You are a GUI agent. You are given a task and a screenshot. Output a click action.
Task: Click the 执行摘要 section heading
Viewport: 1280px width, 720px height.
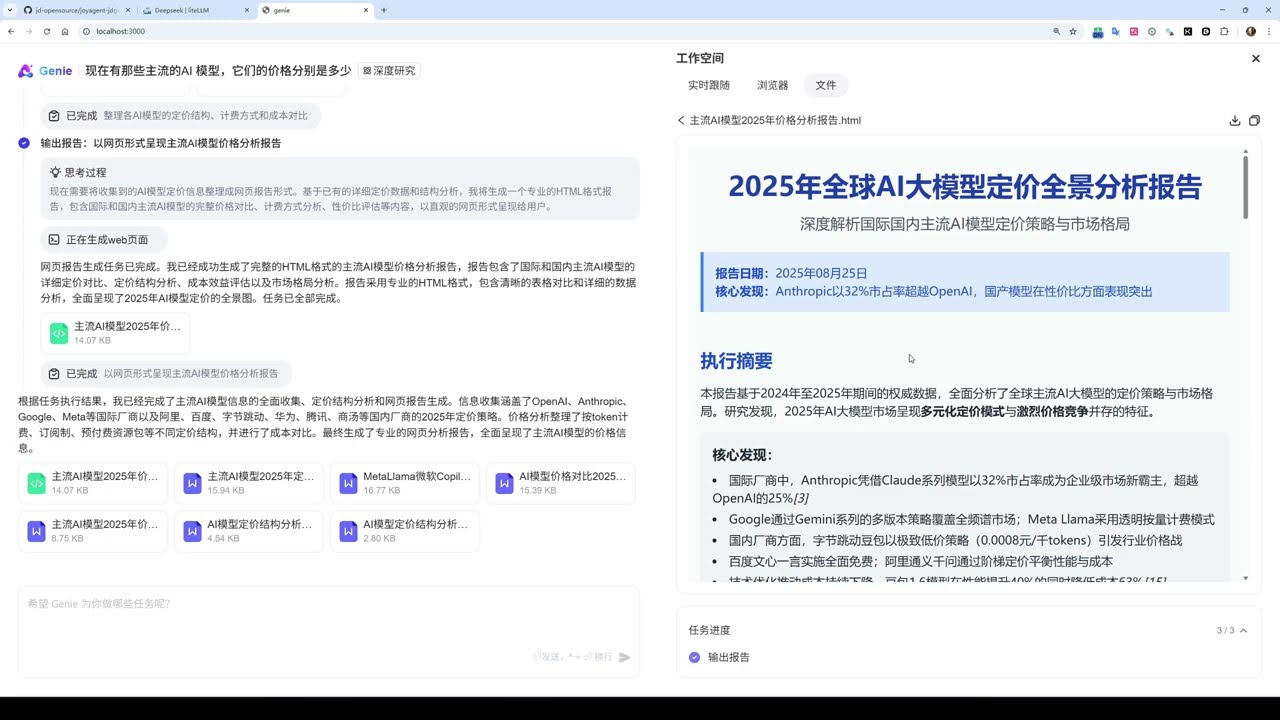coord(736,361)
